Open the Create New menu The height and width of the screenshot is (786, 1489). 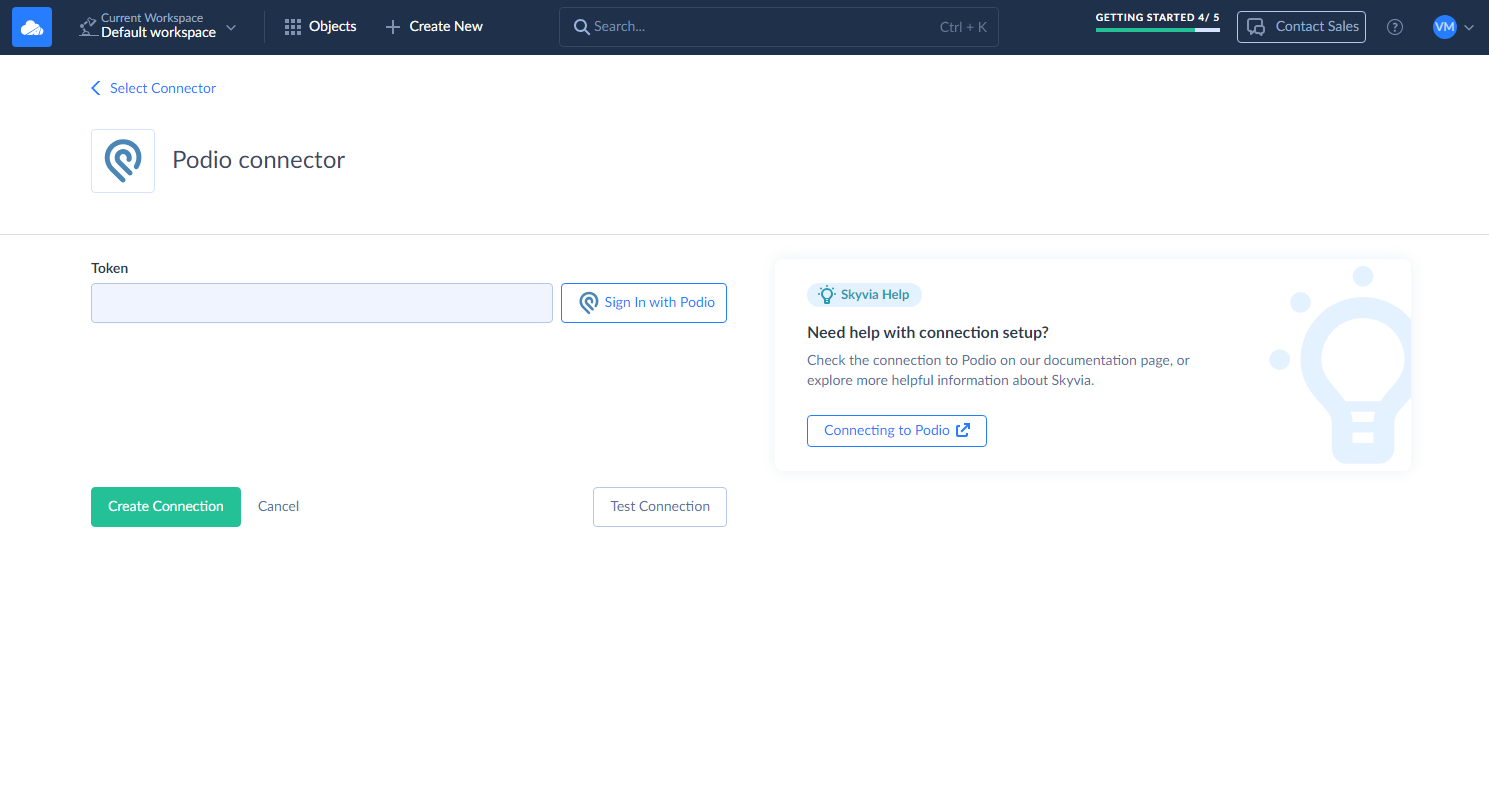(445, 27)
